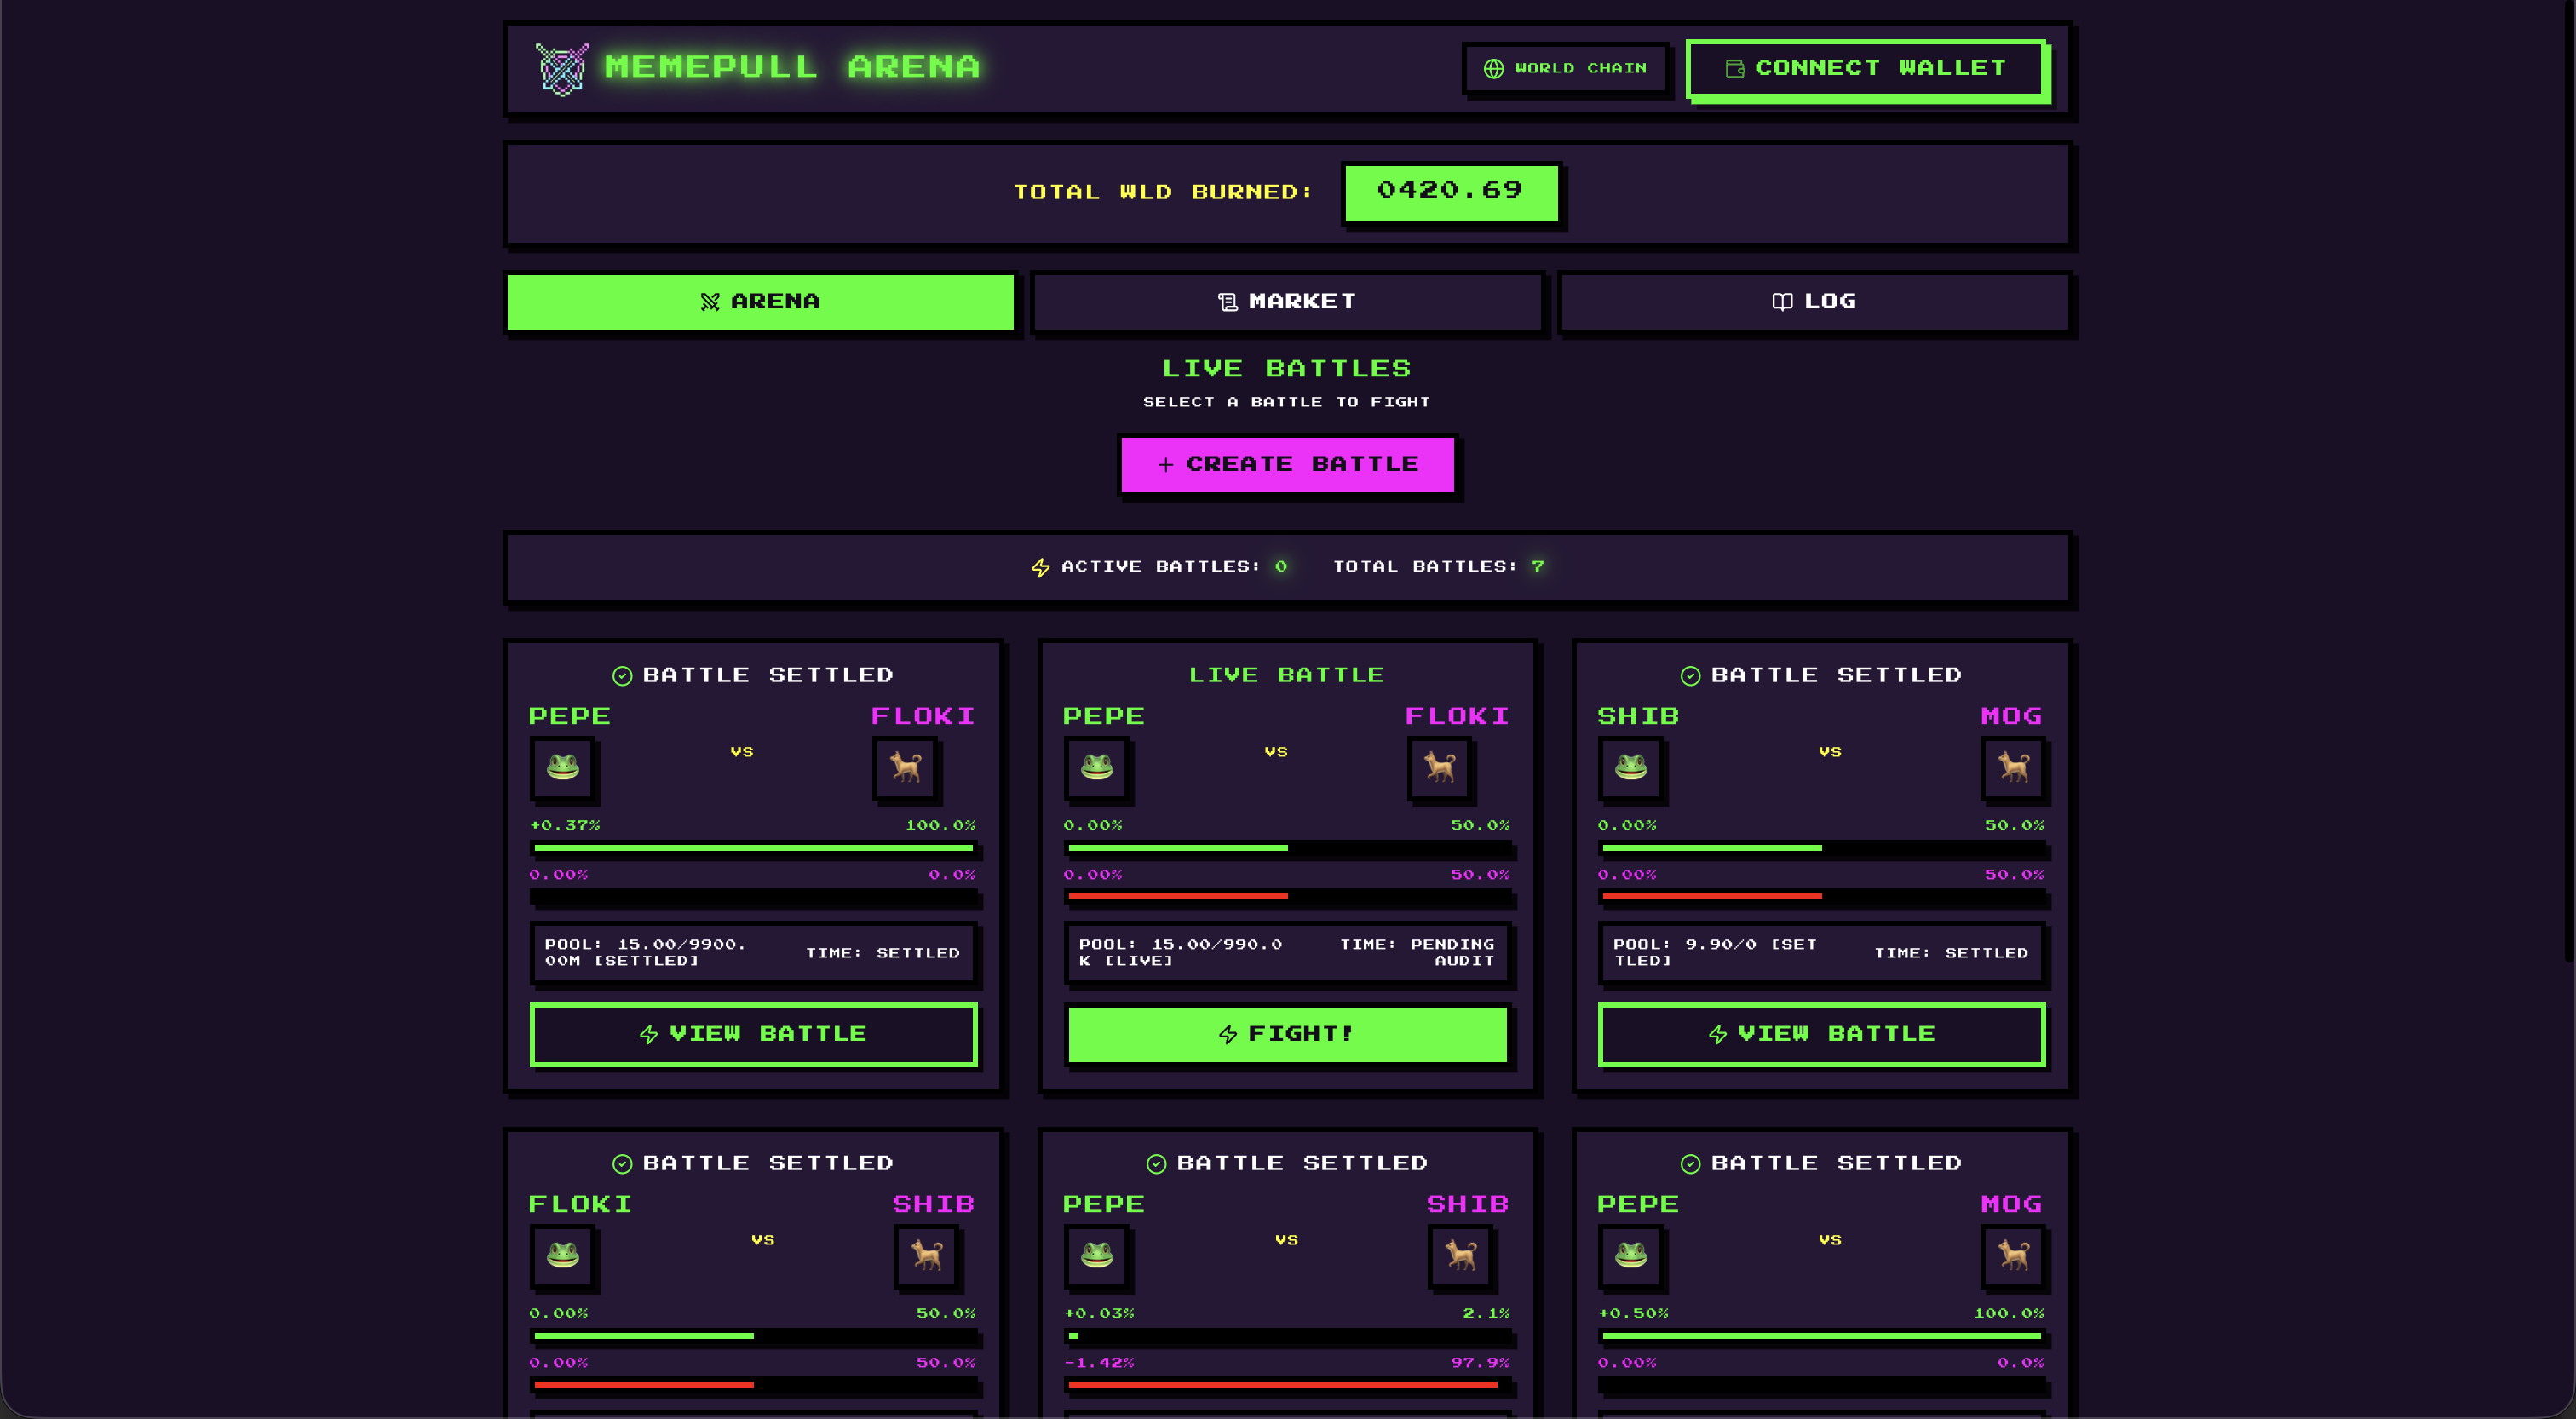Click FLOKI dog avatar in settled PEPE vs FLOKI card
Viewport: 2576px width, 1419px height.
[x=906, y=768]
